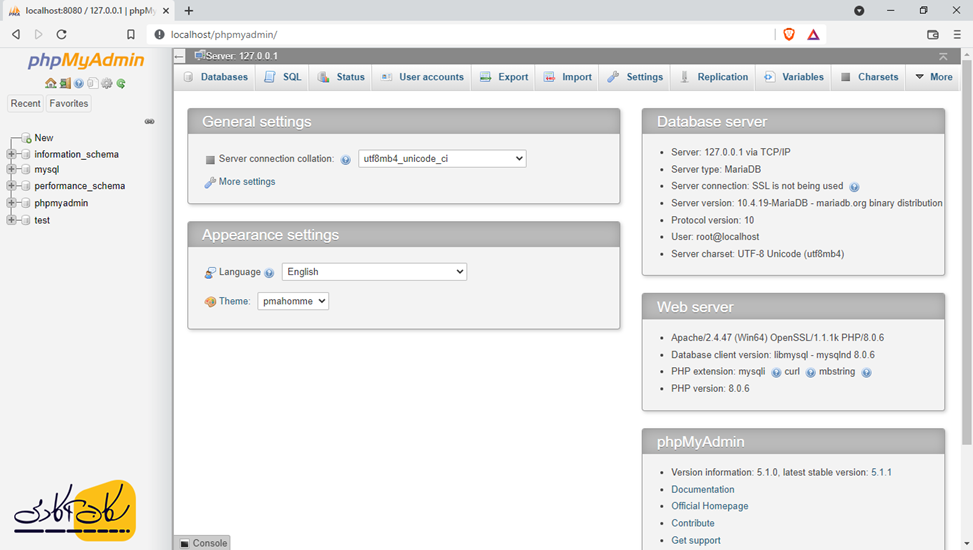The width and height of the screenshot is (973, 550).
Task: Expand the performance_schema database node
Action: 11,186
